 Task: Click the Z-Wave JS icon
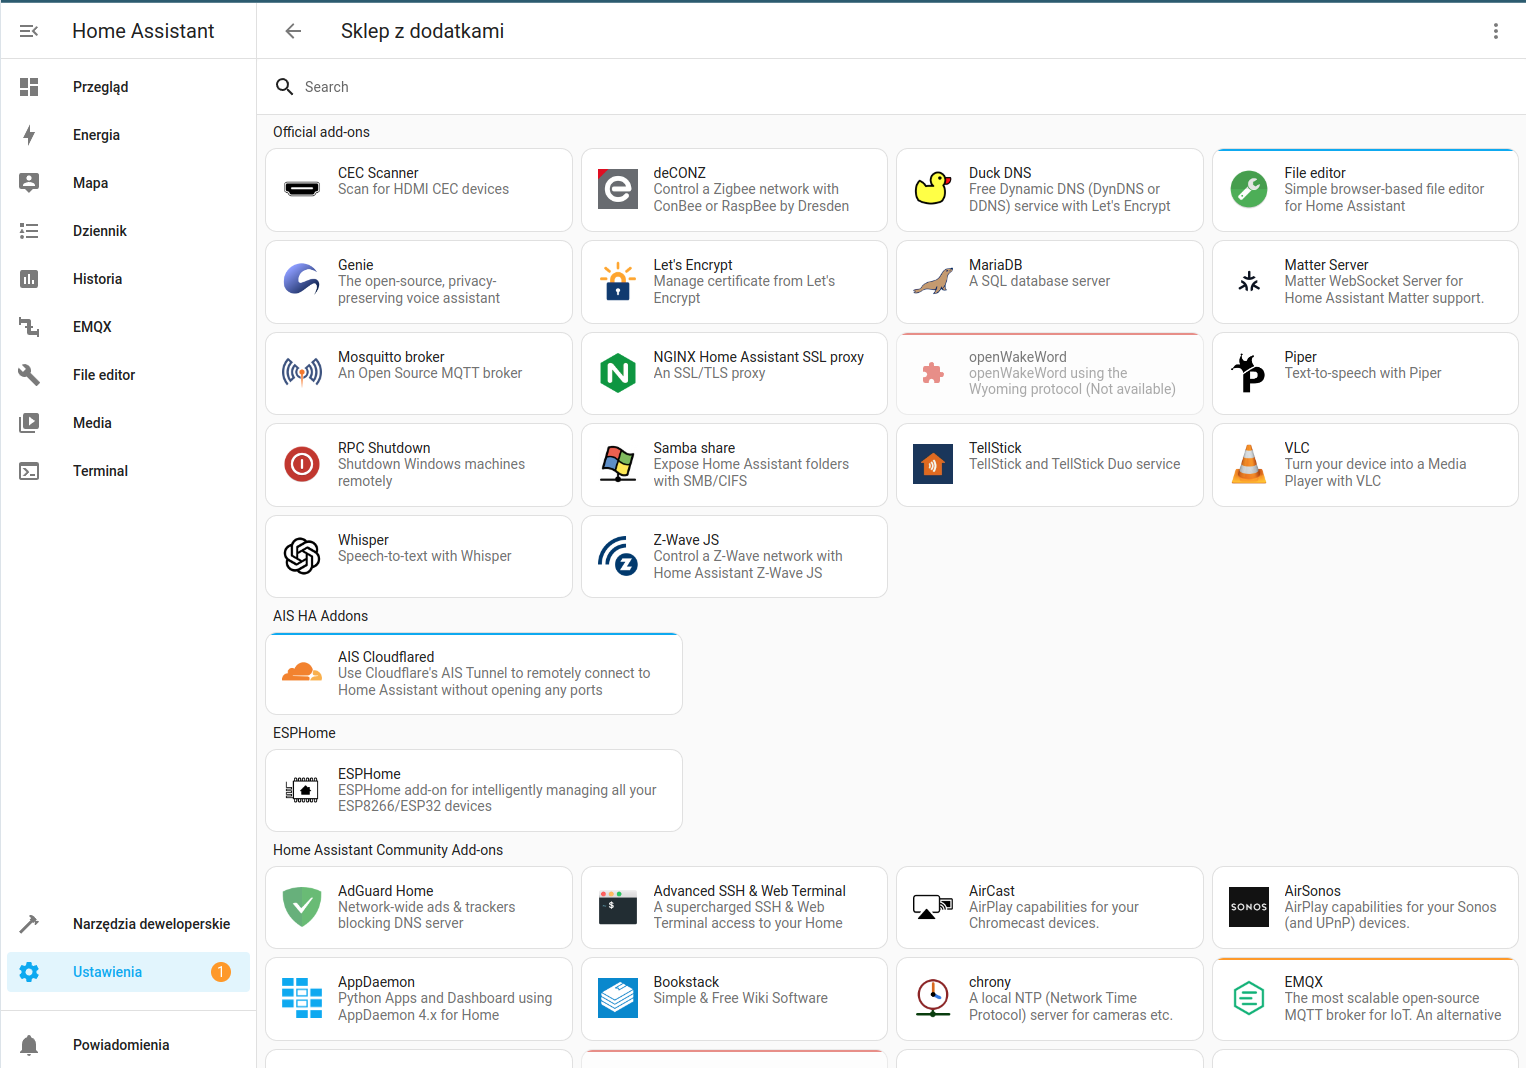618,556
